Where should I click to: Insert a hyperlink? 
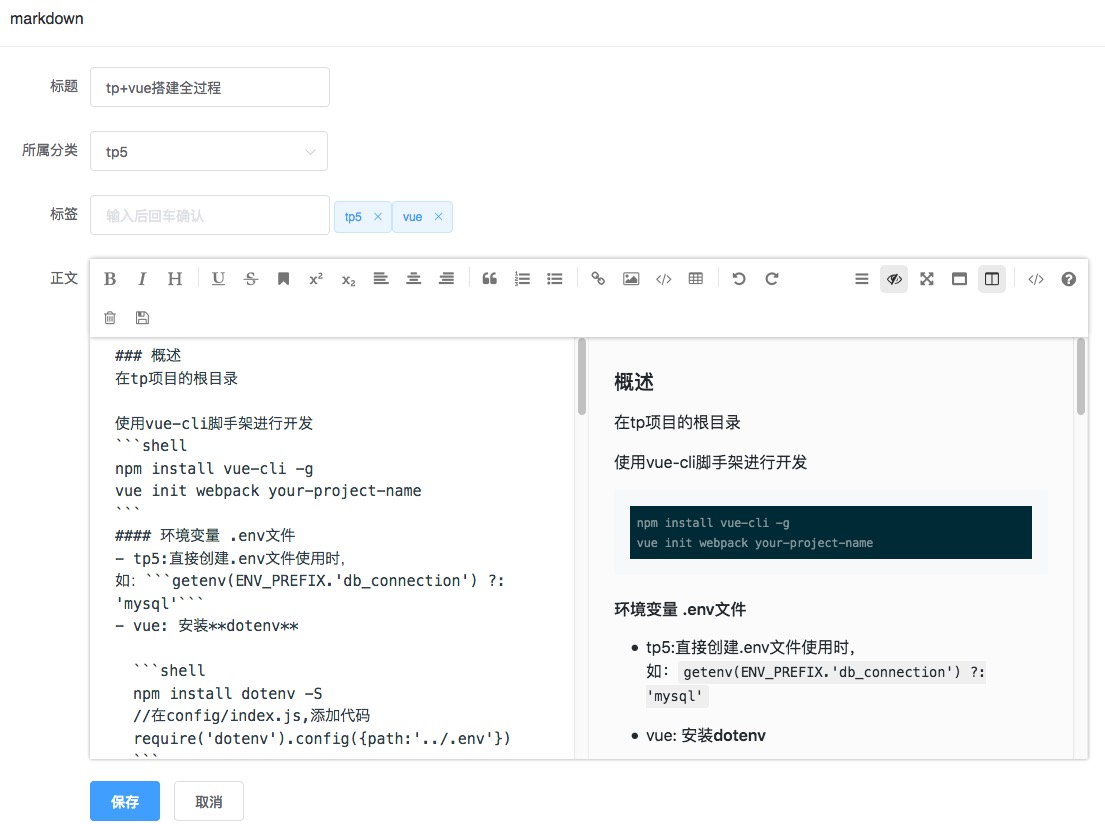(598, 279)
